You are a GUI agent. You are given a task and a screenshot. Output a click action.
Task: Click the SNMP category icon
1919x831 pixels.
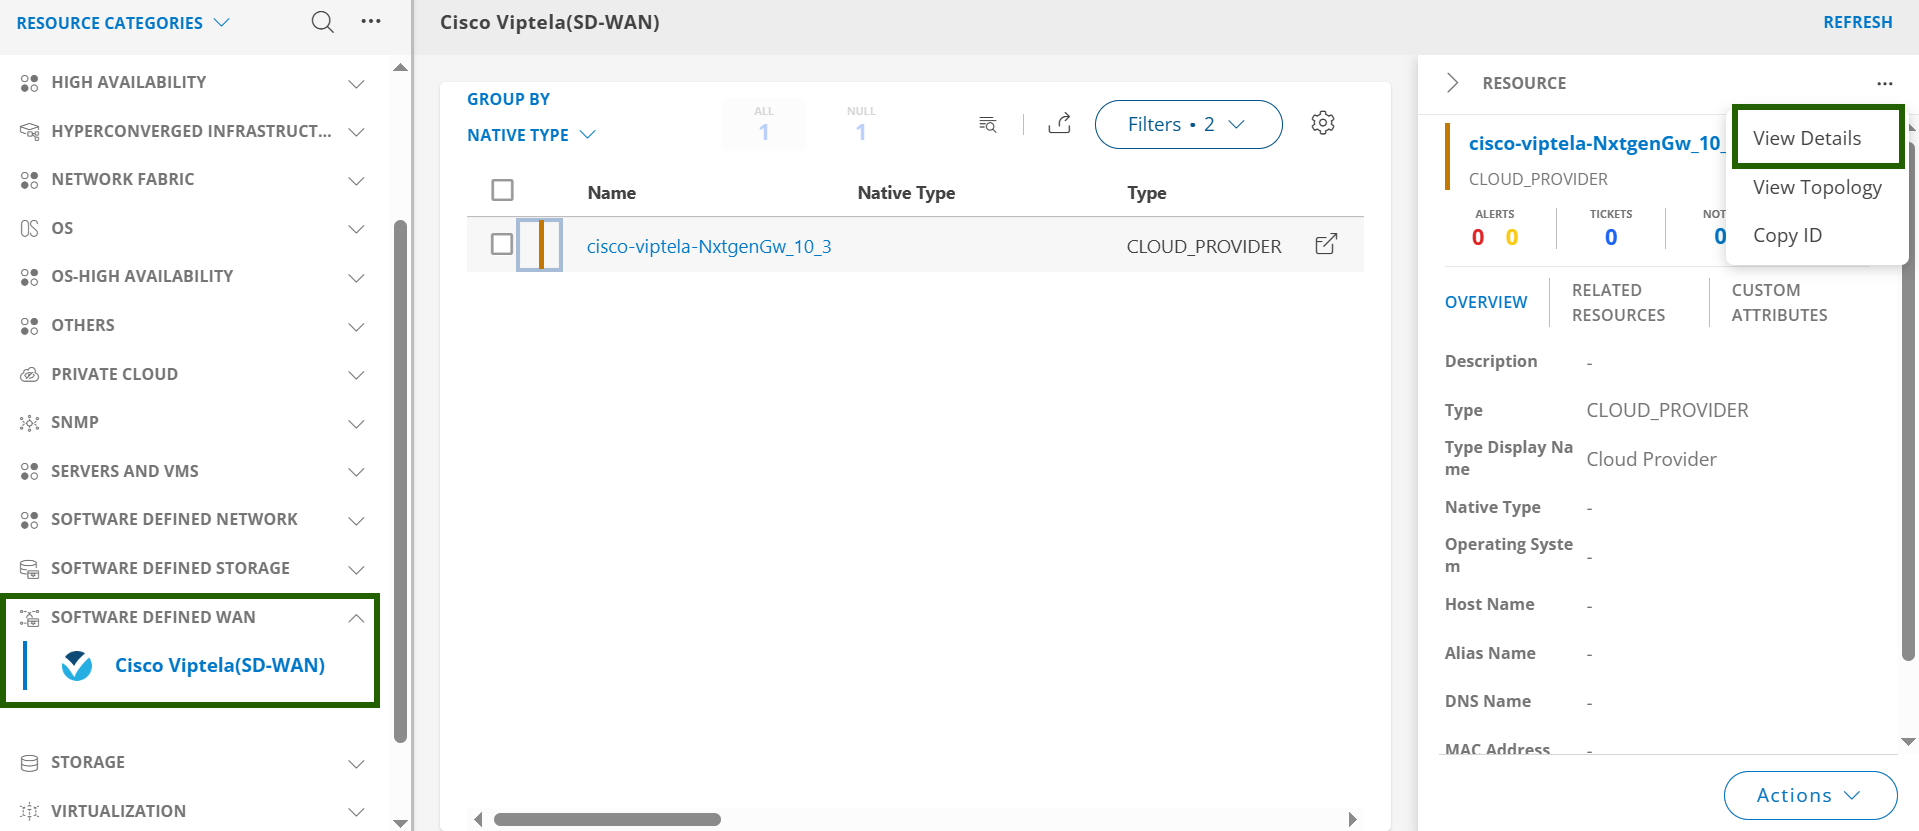coord(30,423)
